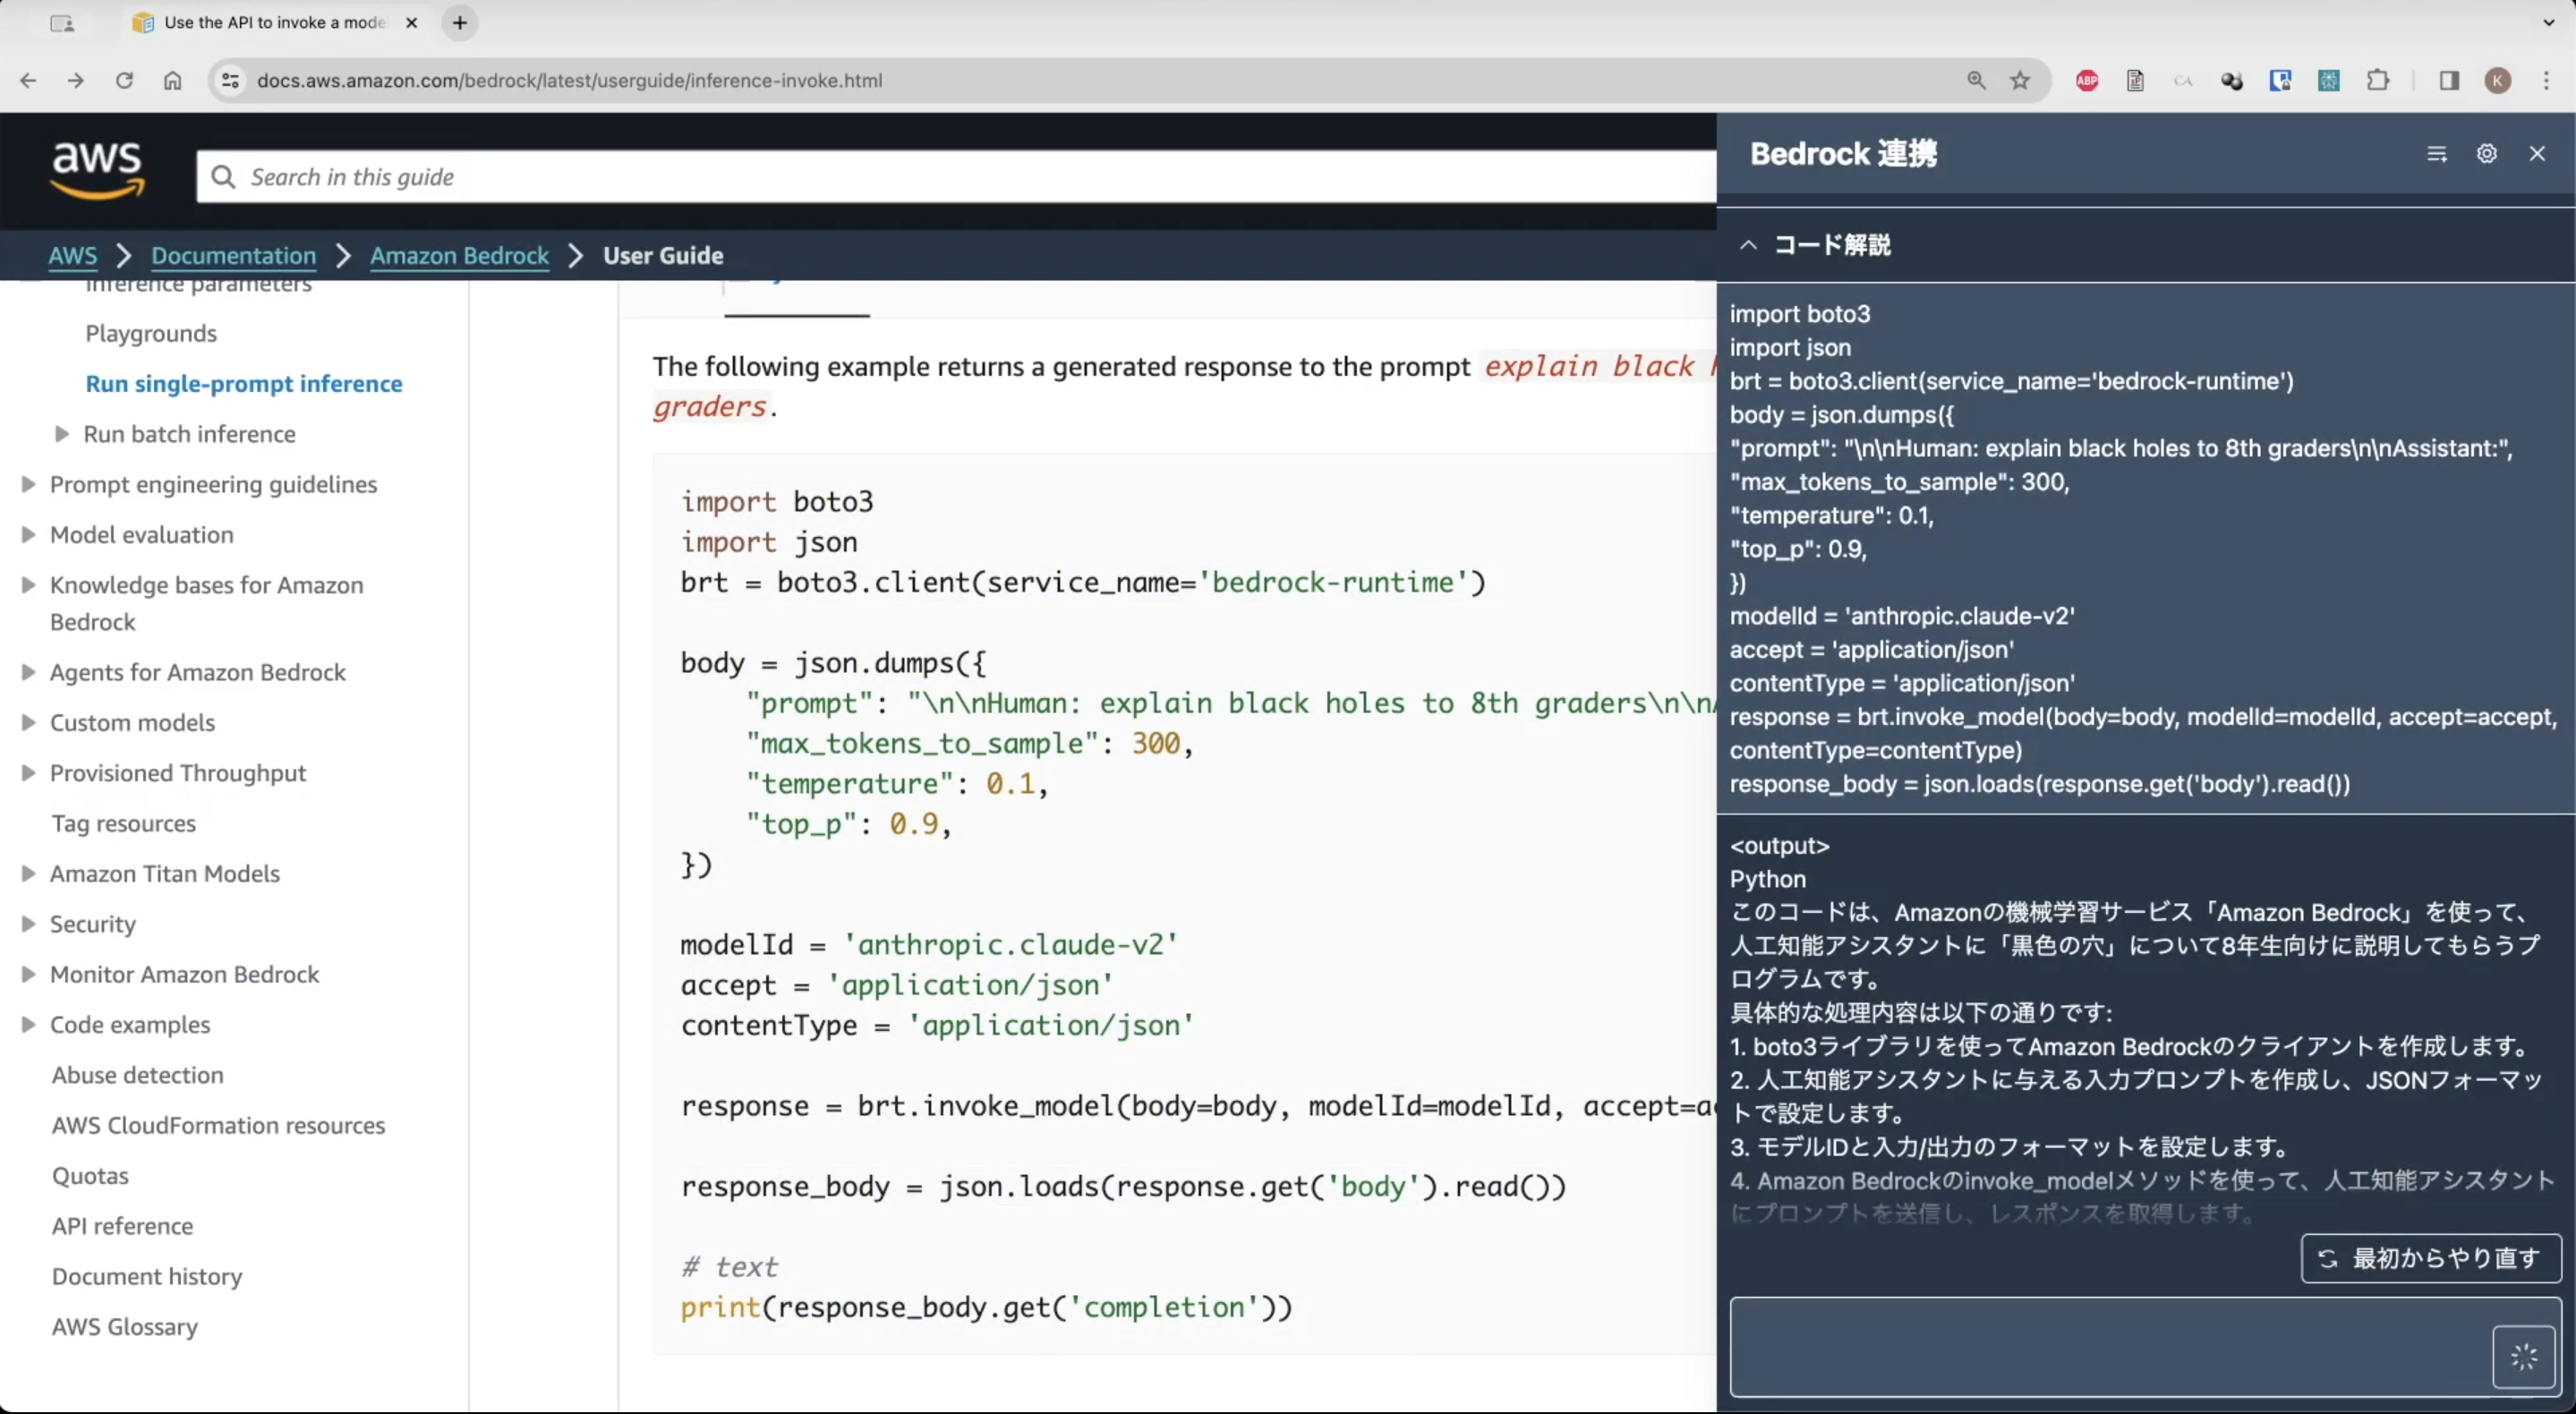Expand the Code examples section

27,1024
